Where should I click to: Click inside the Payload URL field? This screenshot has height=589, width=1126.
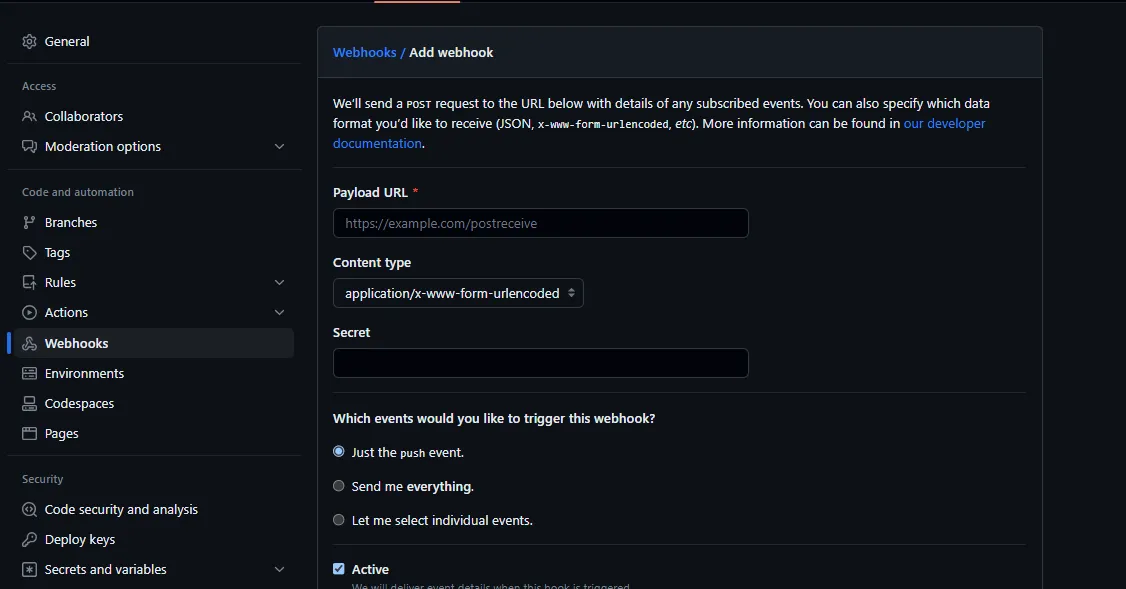click(x=540, y=222)
